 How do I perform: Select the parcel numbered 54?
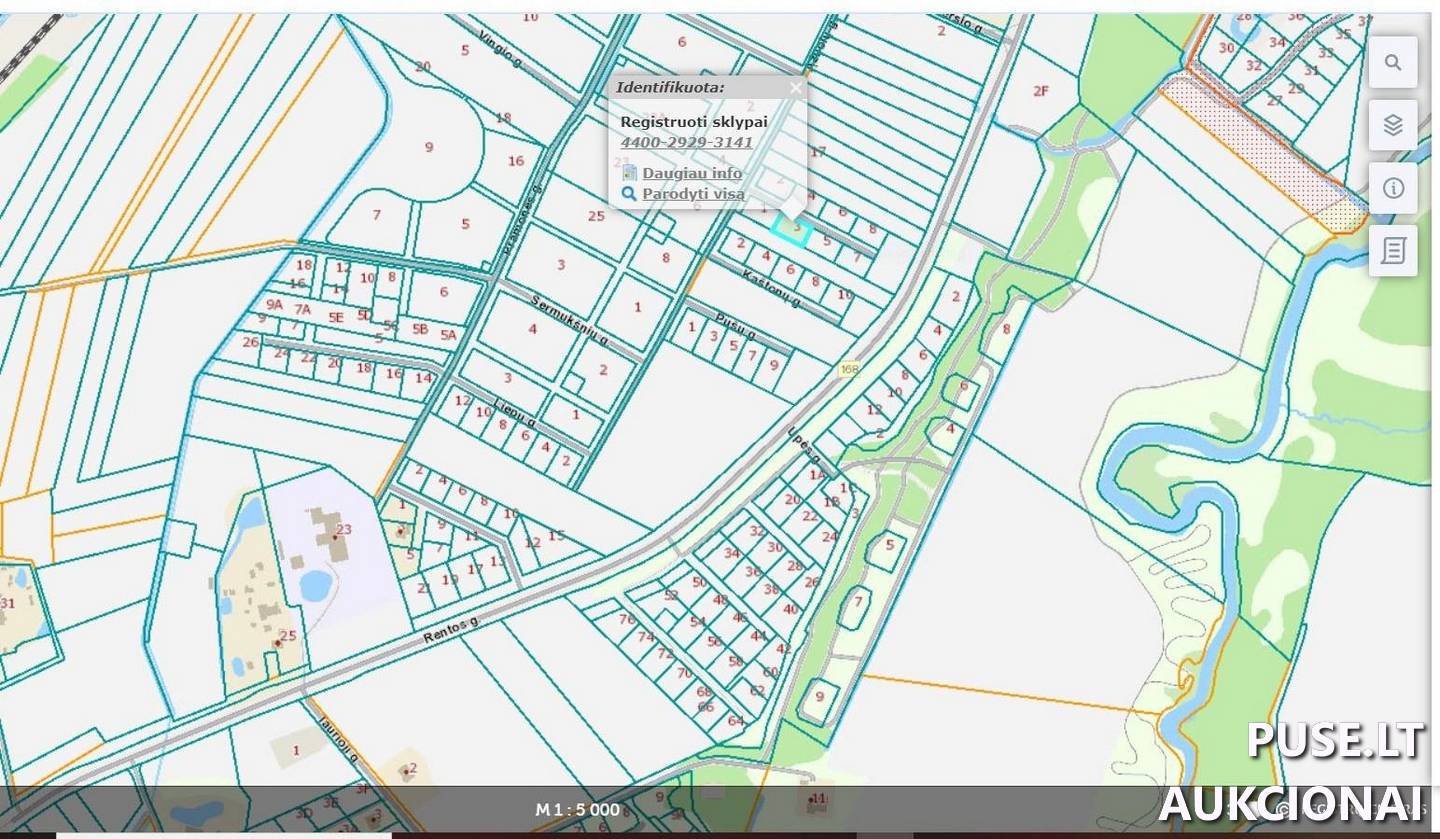(x=697, y=622)
